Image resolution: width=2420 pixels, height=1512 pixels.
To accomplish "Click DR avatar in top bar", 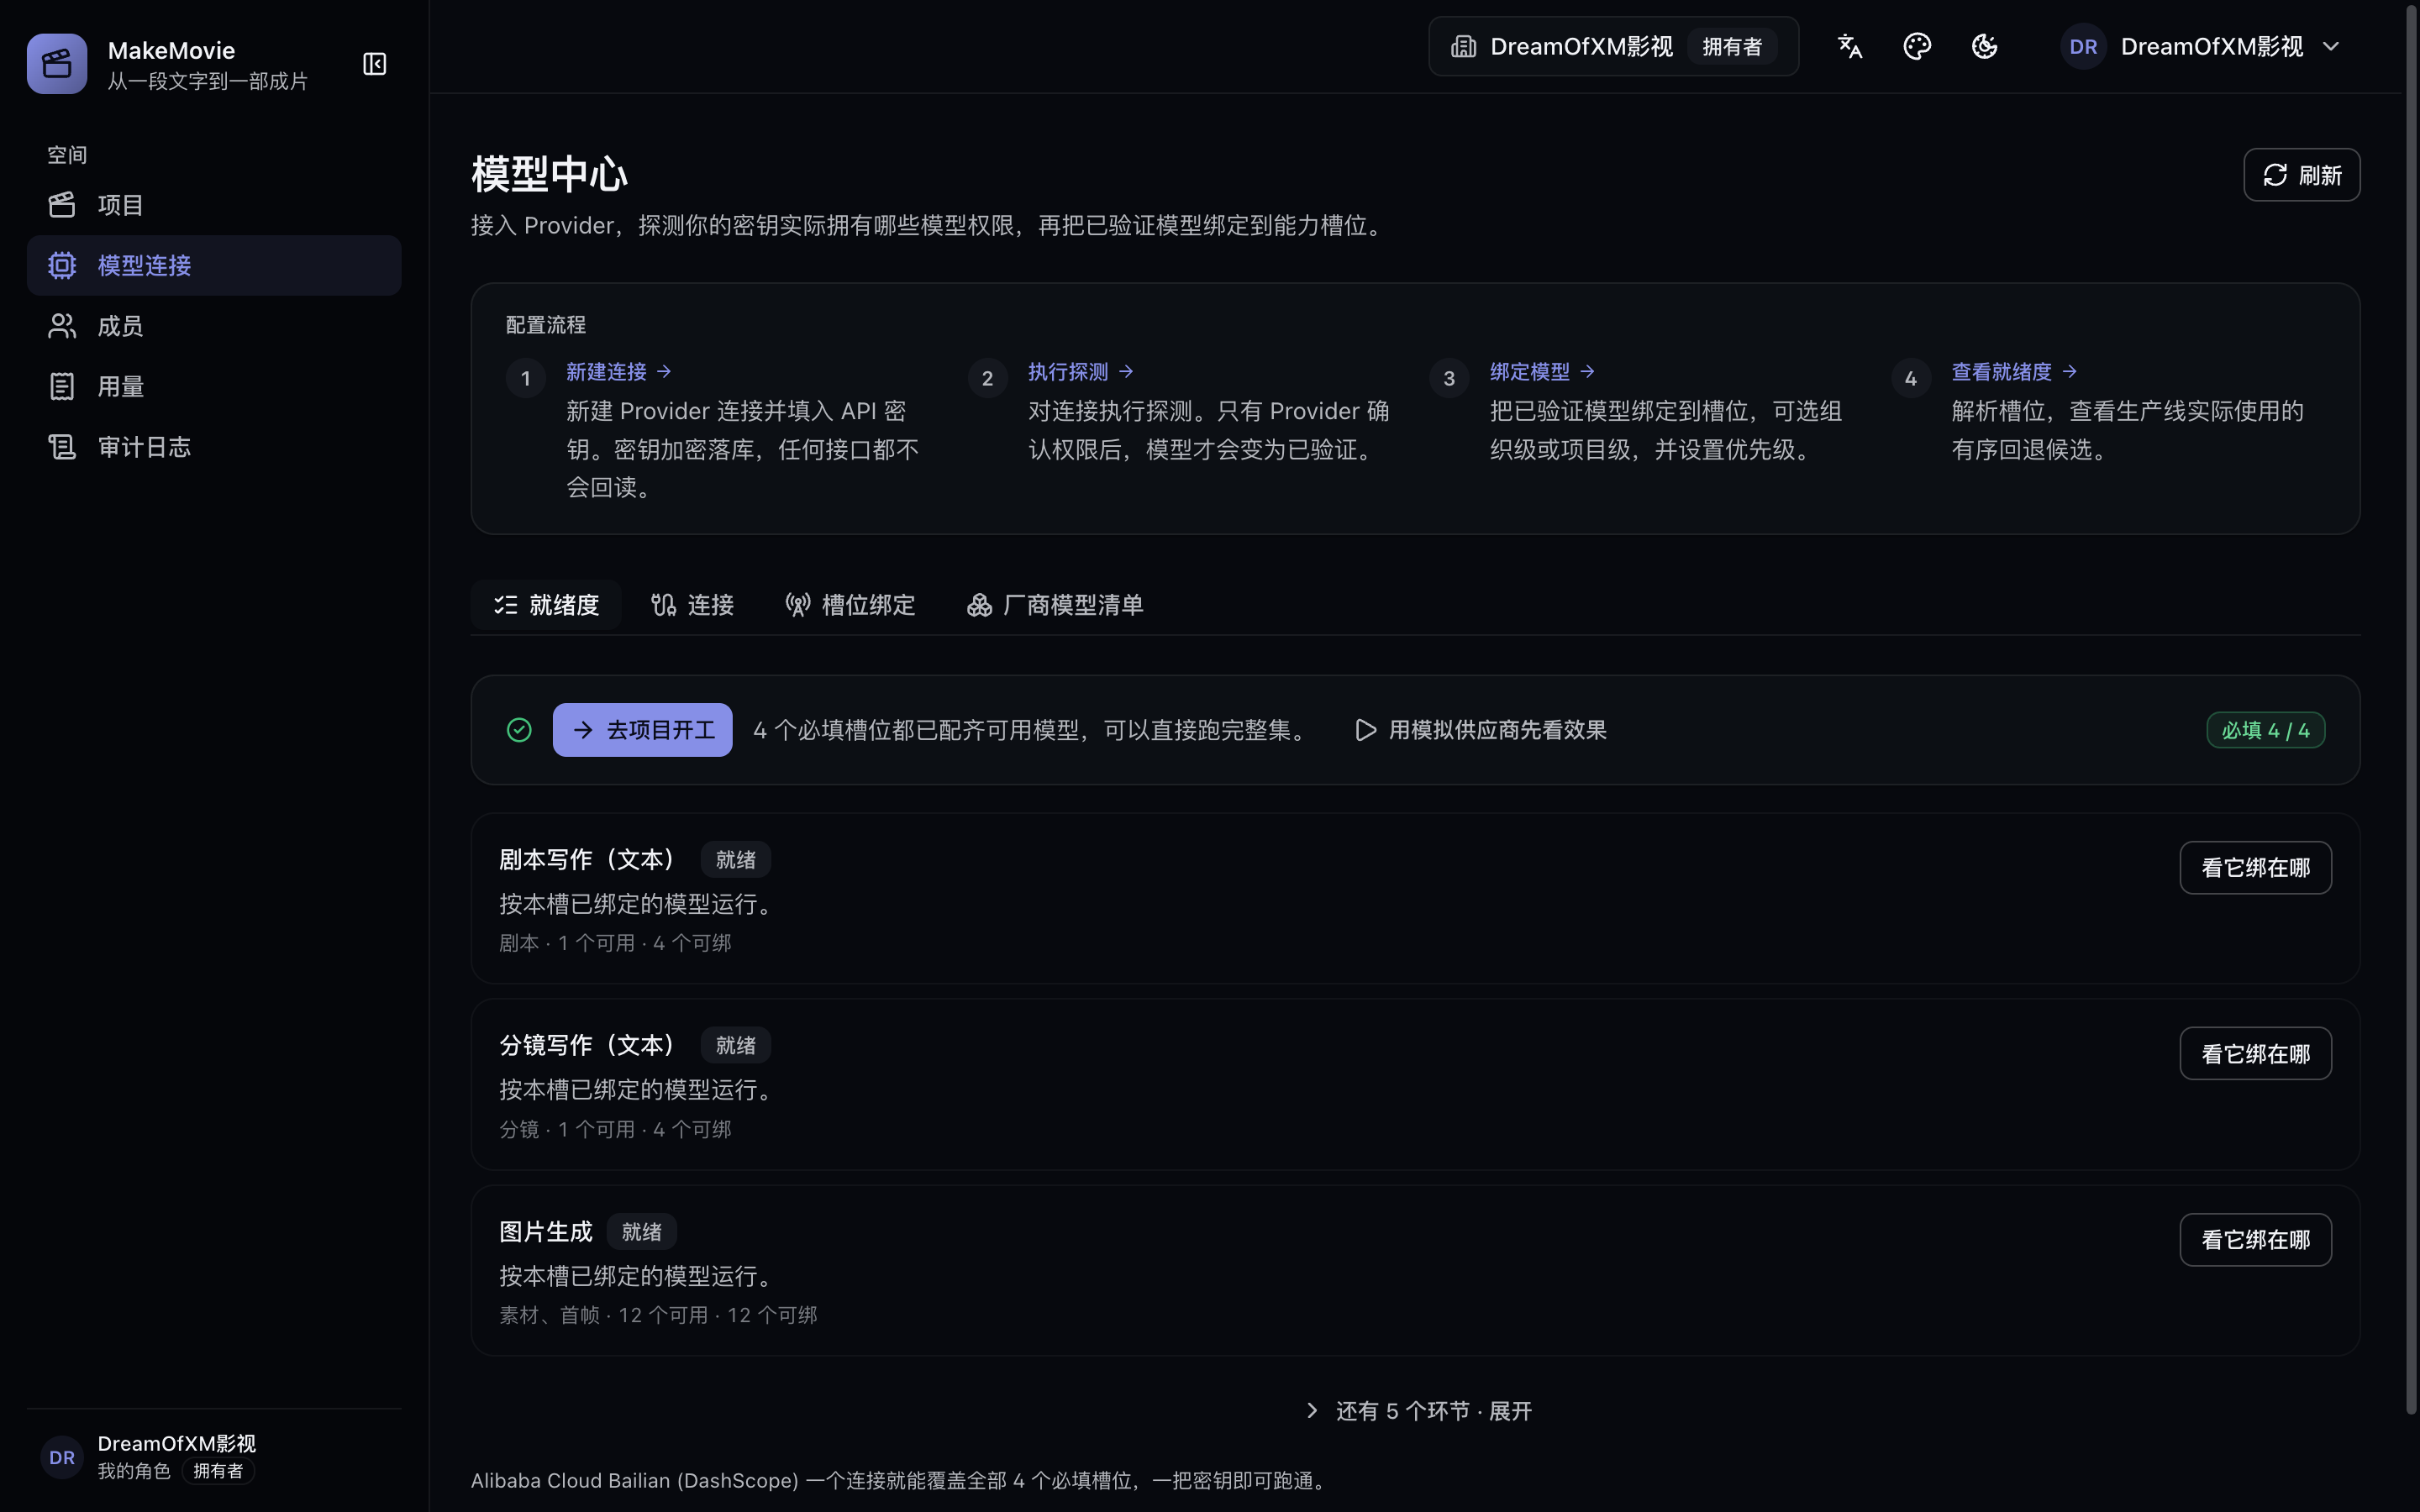I will pyautogui.click(x=2083, y=46).
